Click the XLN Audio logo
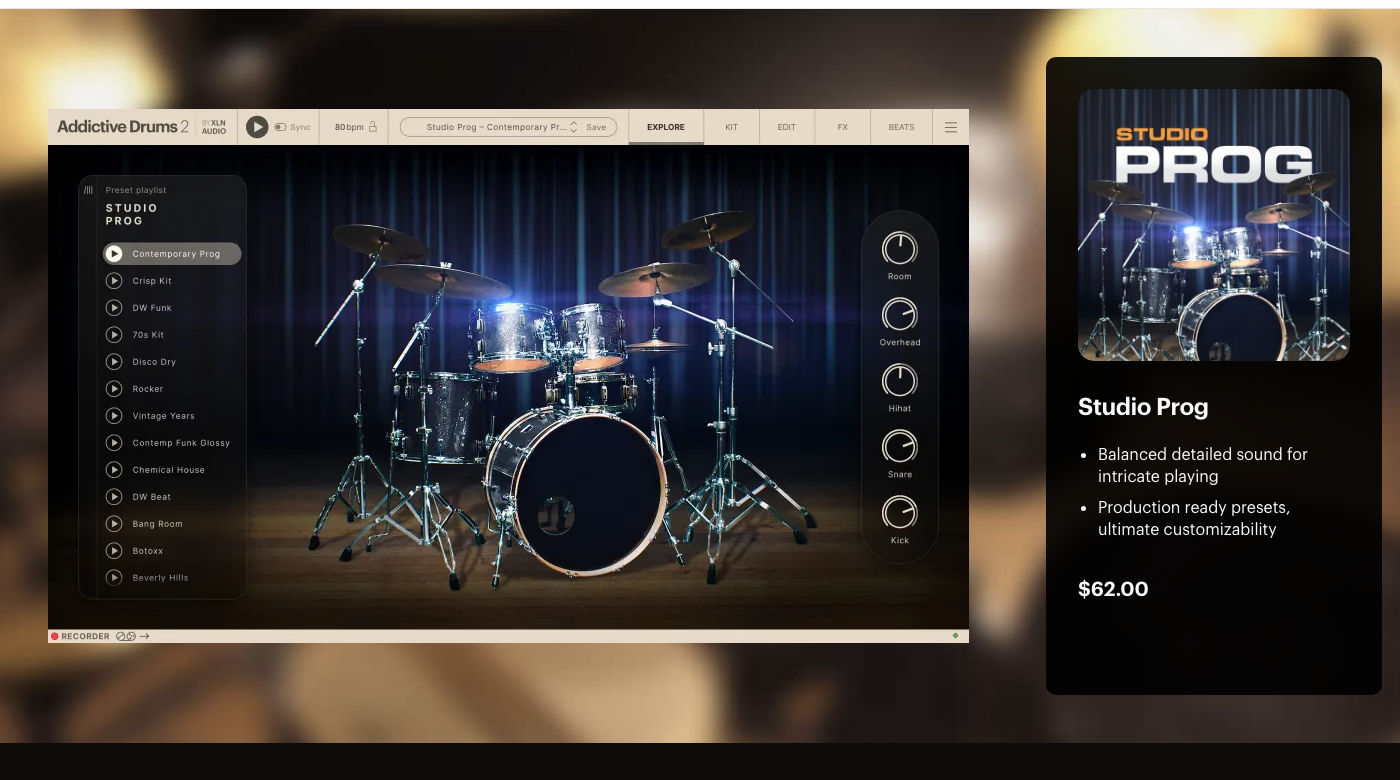1400x780 pixels. pyautogui.click(x=214, y=127)
